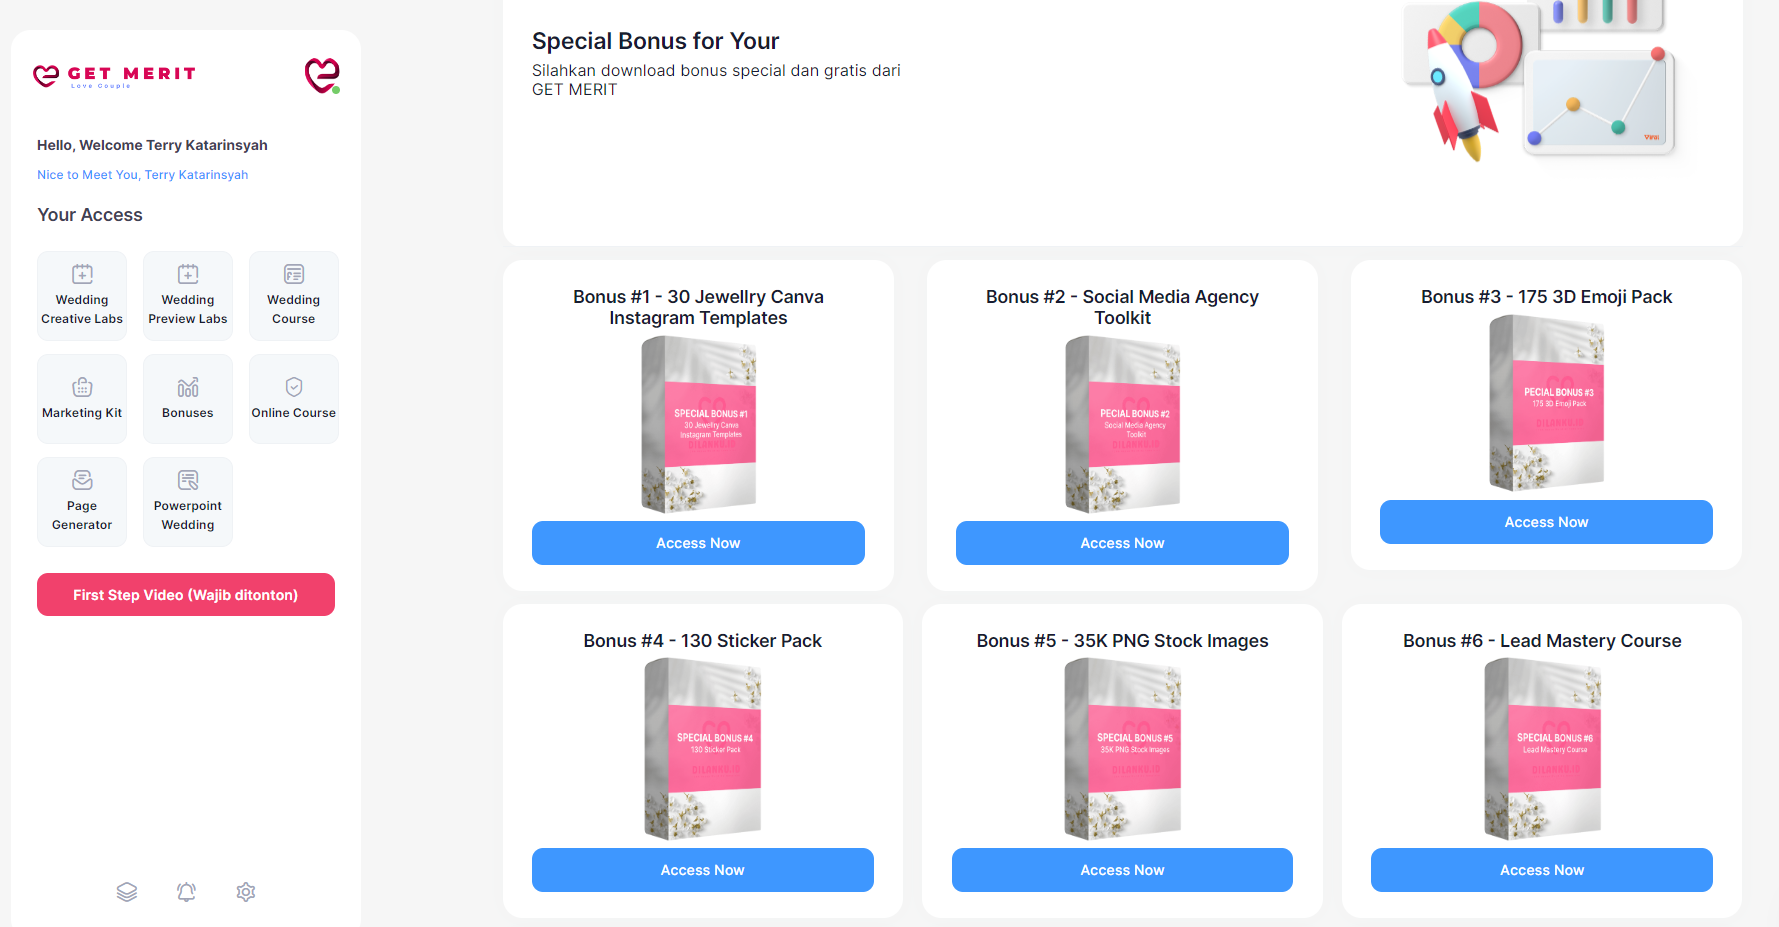Screen dimensions: 1779x927
Task: Open the Powerpoint Wedding tile
Action: pos(188,502)
